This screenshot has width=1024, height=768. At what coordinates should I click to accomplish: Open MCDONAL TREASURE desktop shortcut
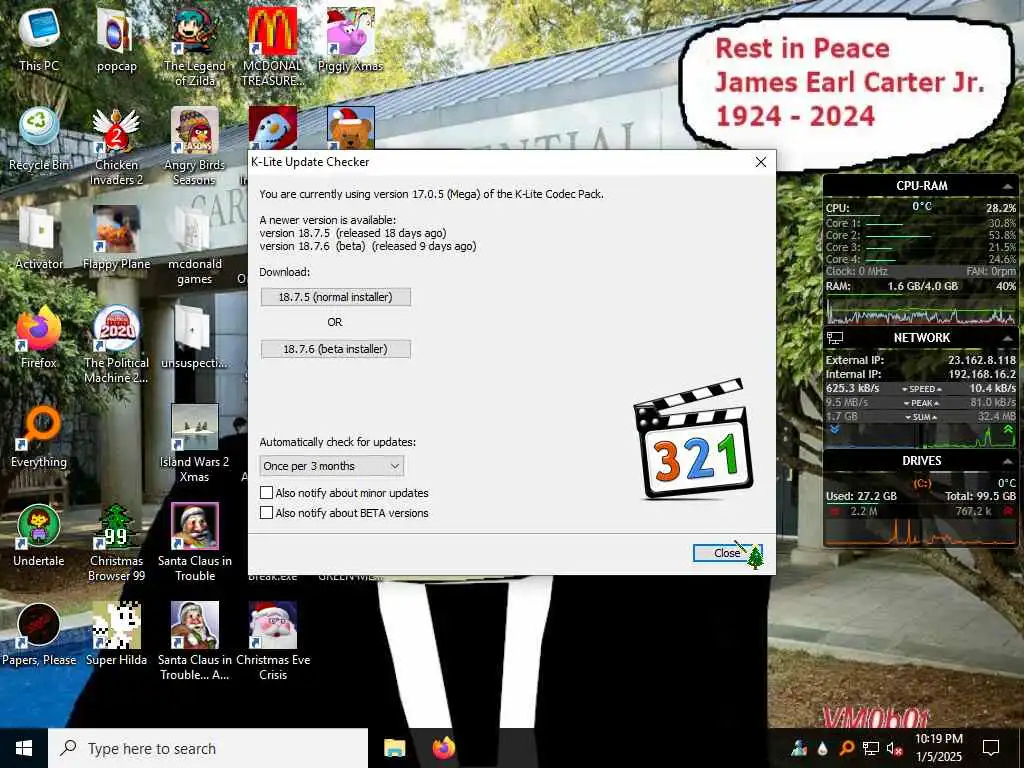[x=272, y=46]
